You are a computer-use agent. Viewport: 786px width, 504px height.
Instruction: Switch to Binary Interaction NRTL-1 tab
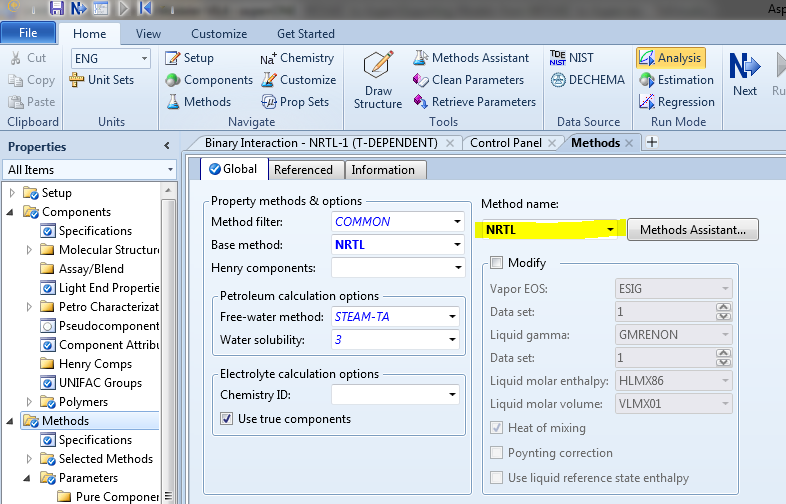coord(321,143)
